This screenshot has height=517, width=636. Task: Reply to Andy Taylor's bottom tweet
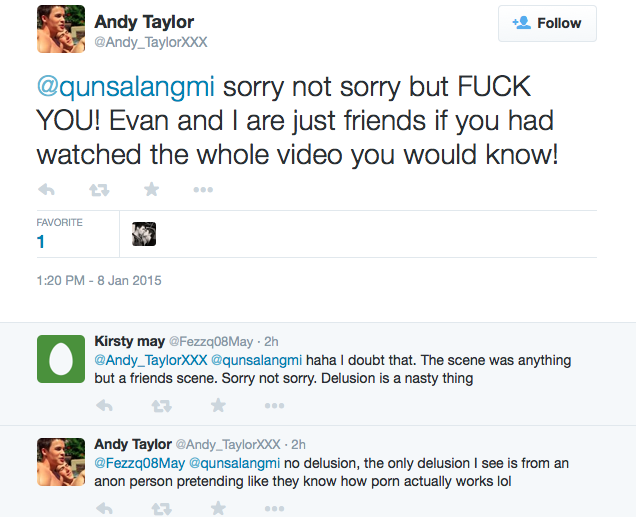pyautogui.click(x=105, y=508)
